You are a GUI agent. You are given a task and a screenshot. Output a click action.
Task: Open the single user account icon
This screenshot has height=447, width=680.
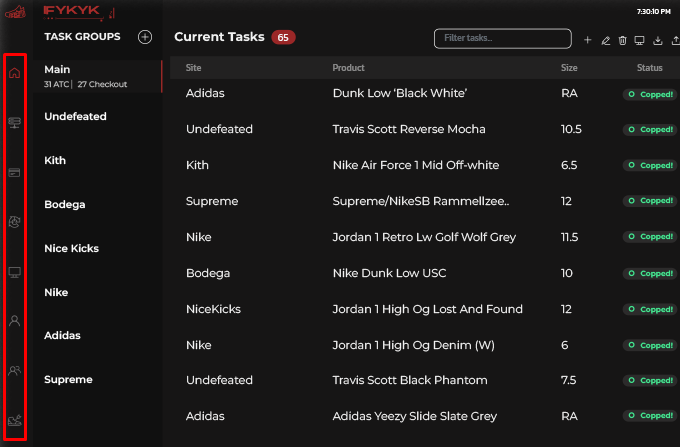(14, 321)
